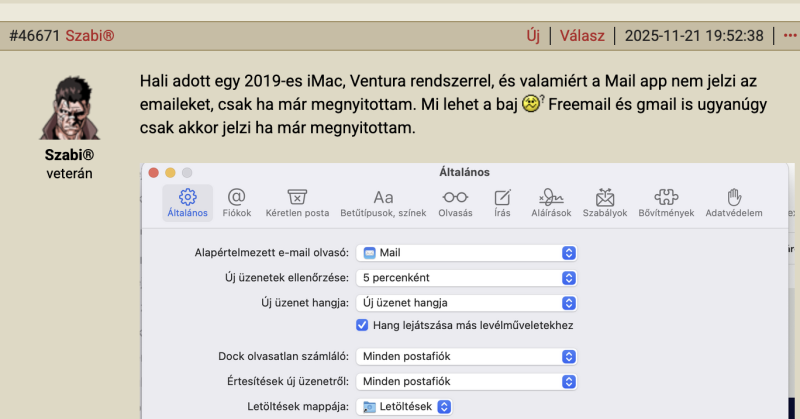
Task: Click the Válasz reply link
Action: click(582, 36)
